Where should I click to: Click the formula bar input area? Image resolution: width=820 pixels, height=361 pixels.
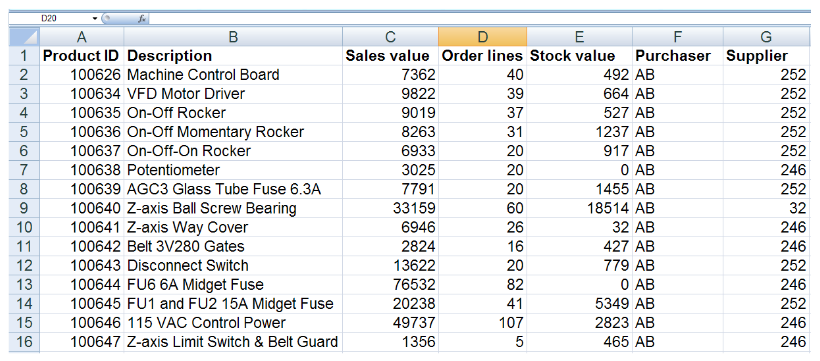479,19
